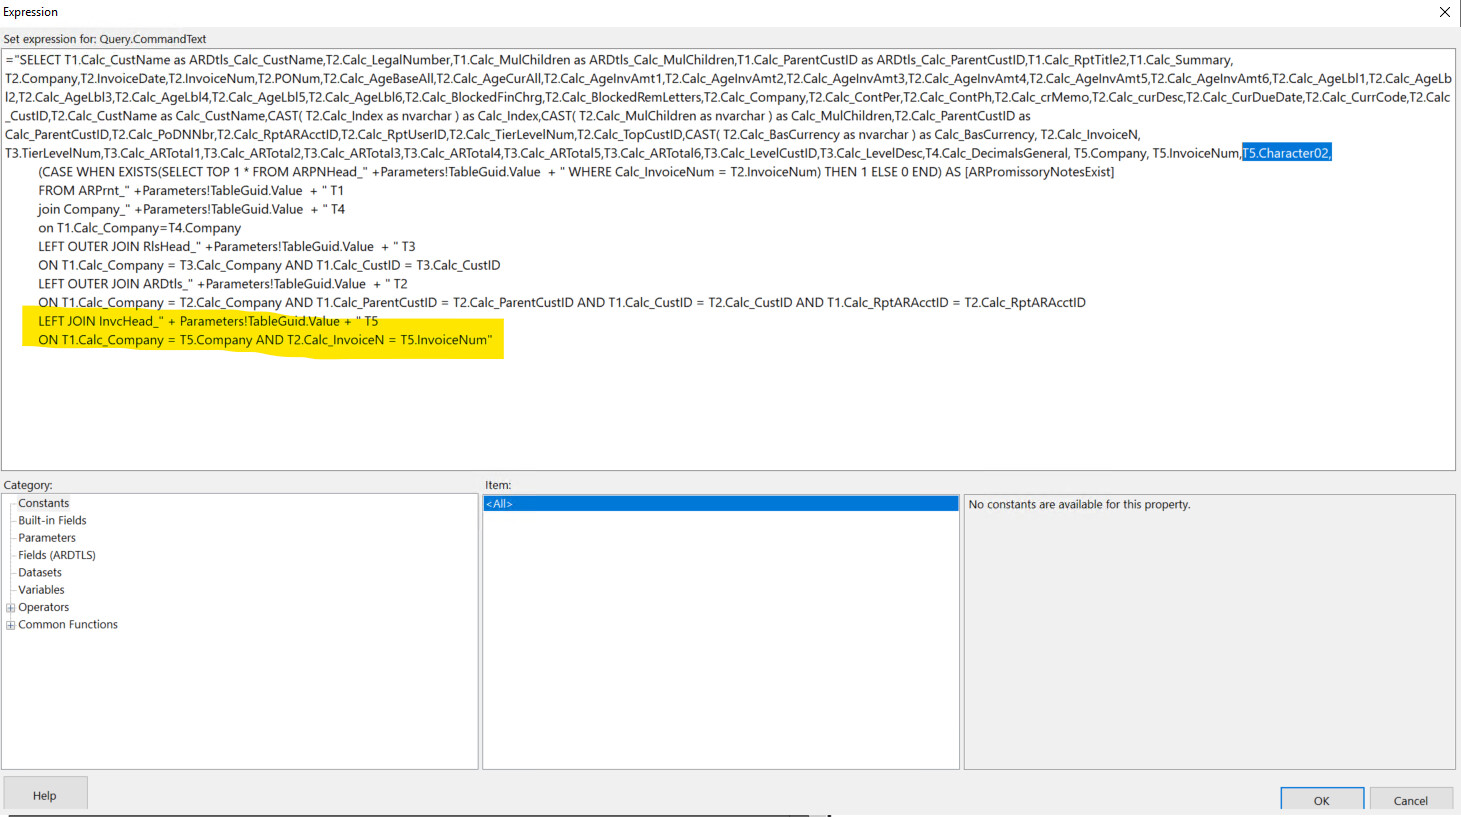1461x817 pixels.
Task: Select the Variables category
Action: [x=41, y=590]
